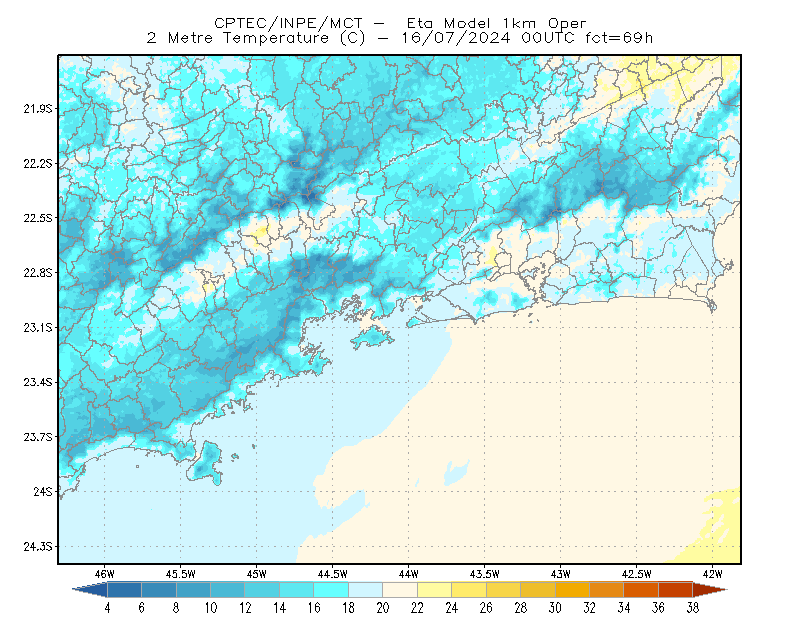Pick the 4–6 °C dark blue swatch

tap(124, 589)
